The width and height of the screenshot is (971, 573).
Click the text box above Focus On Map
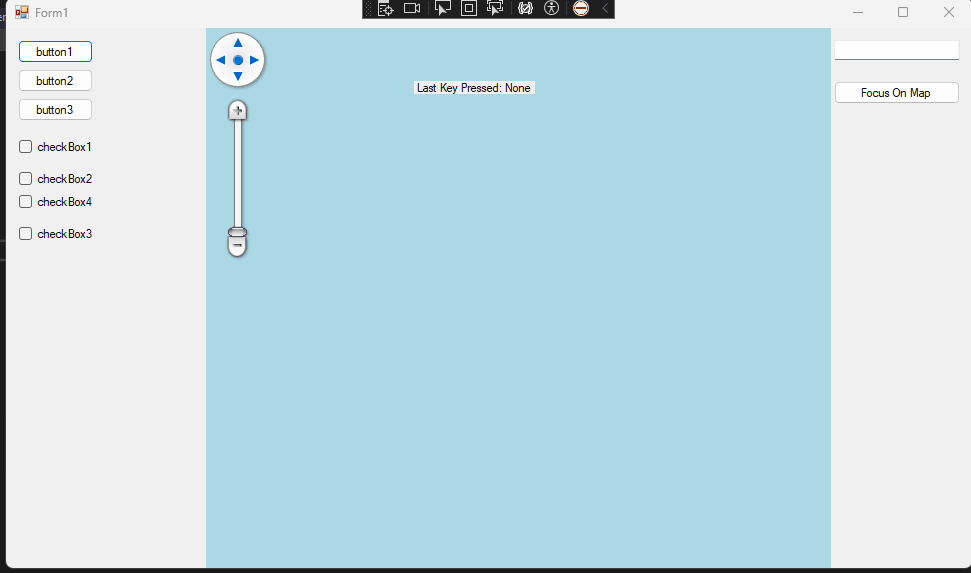[896, 50]
